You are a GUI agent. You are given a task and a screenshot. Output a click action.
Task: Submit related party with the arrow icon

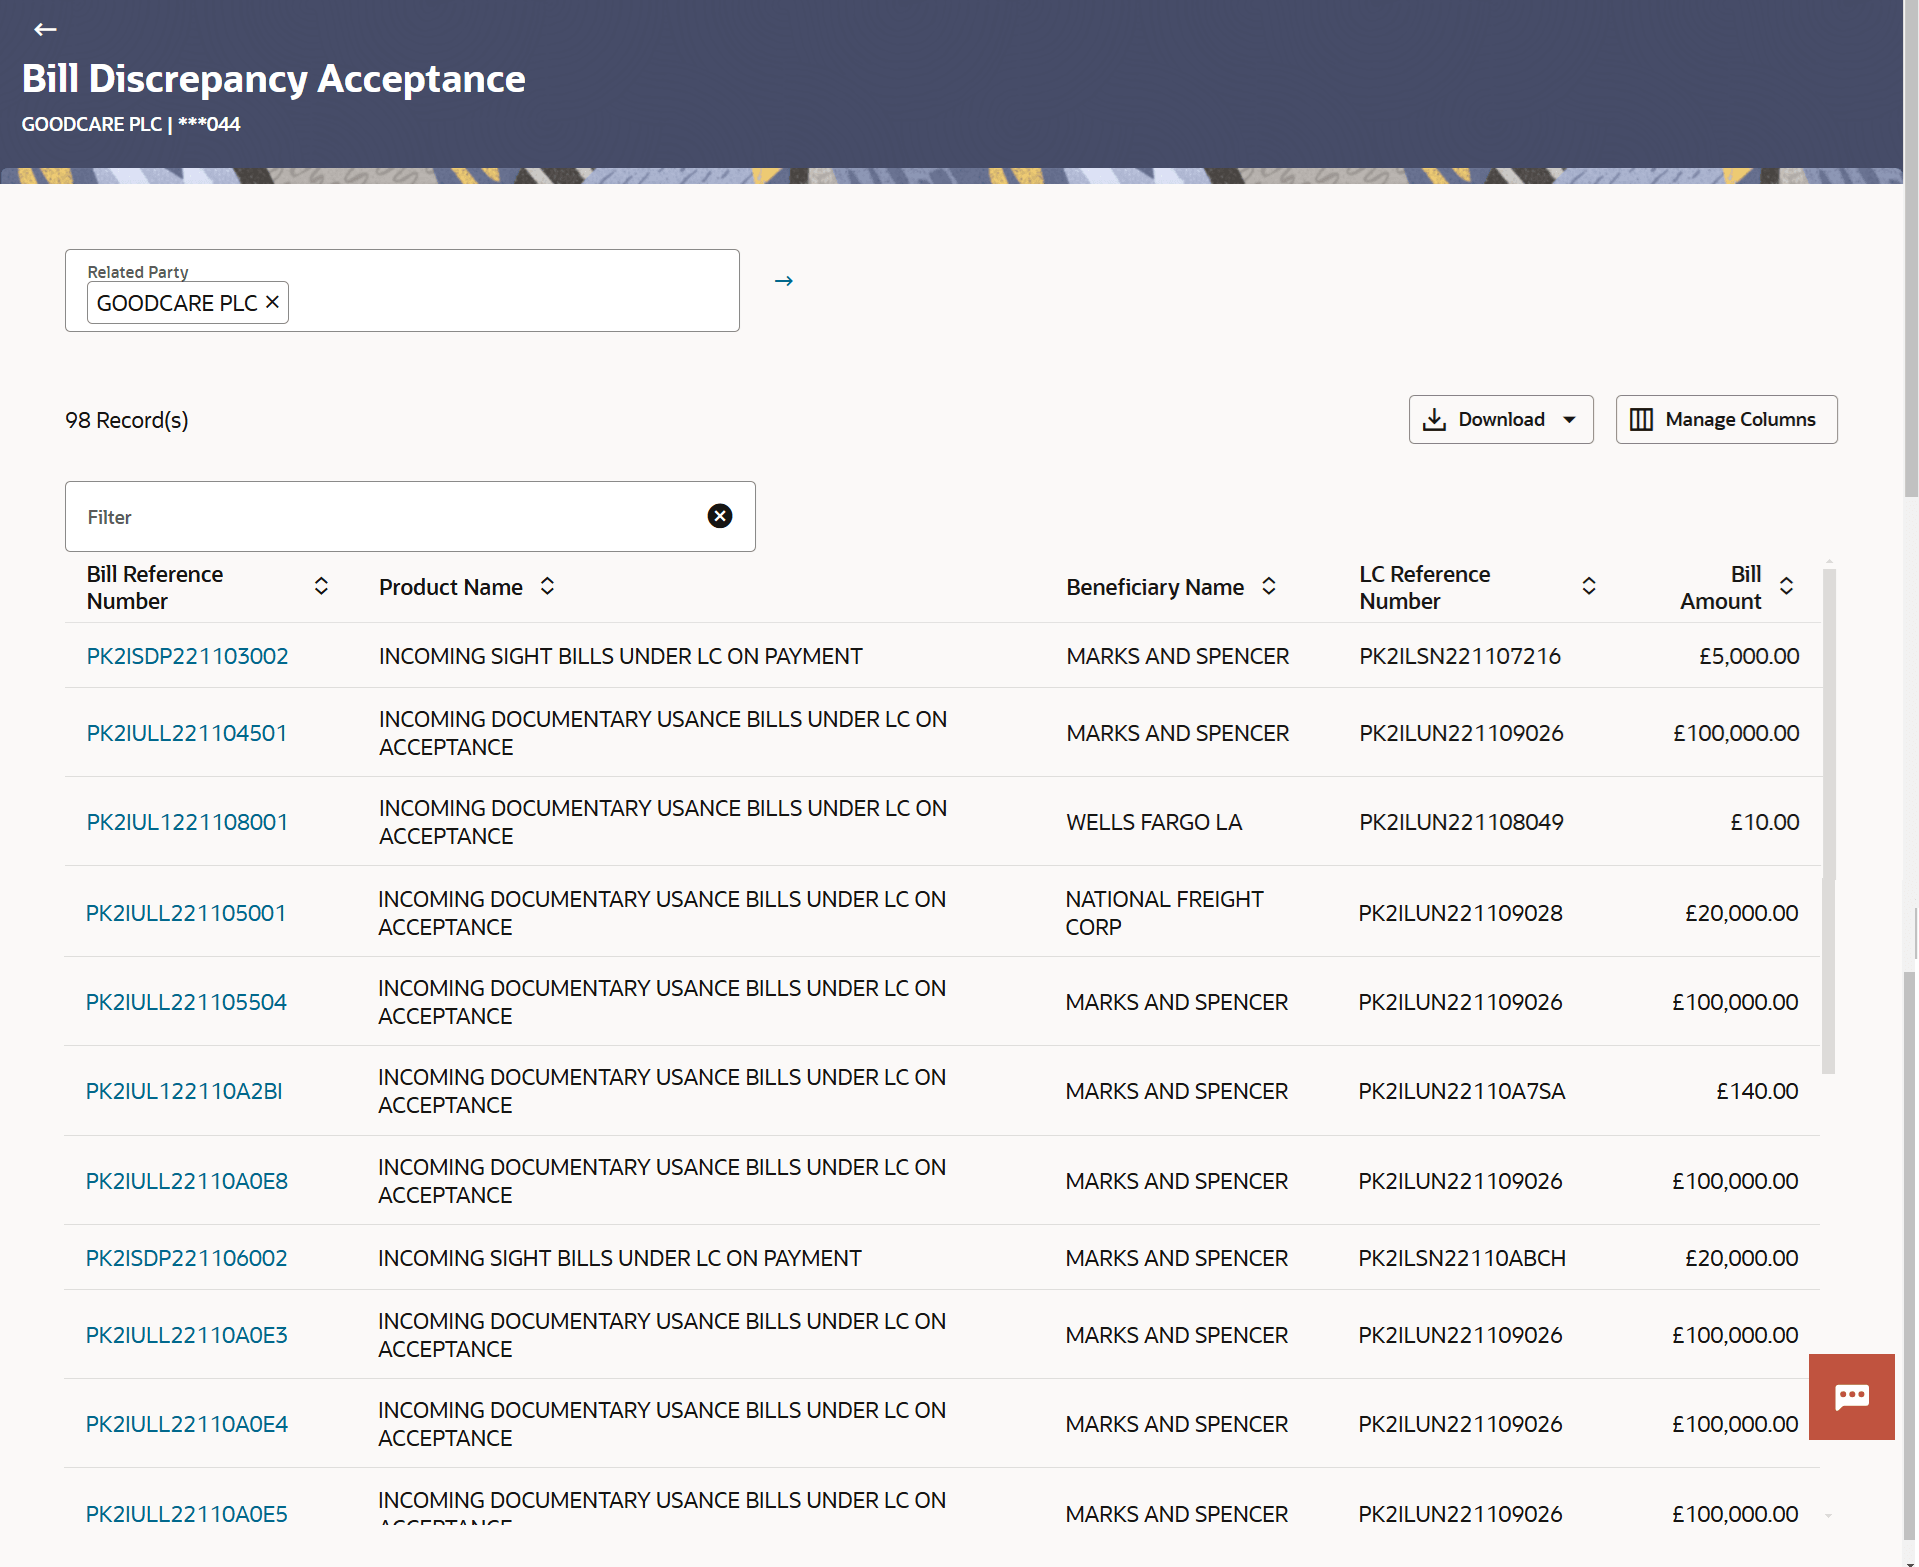click(784, 281)
